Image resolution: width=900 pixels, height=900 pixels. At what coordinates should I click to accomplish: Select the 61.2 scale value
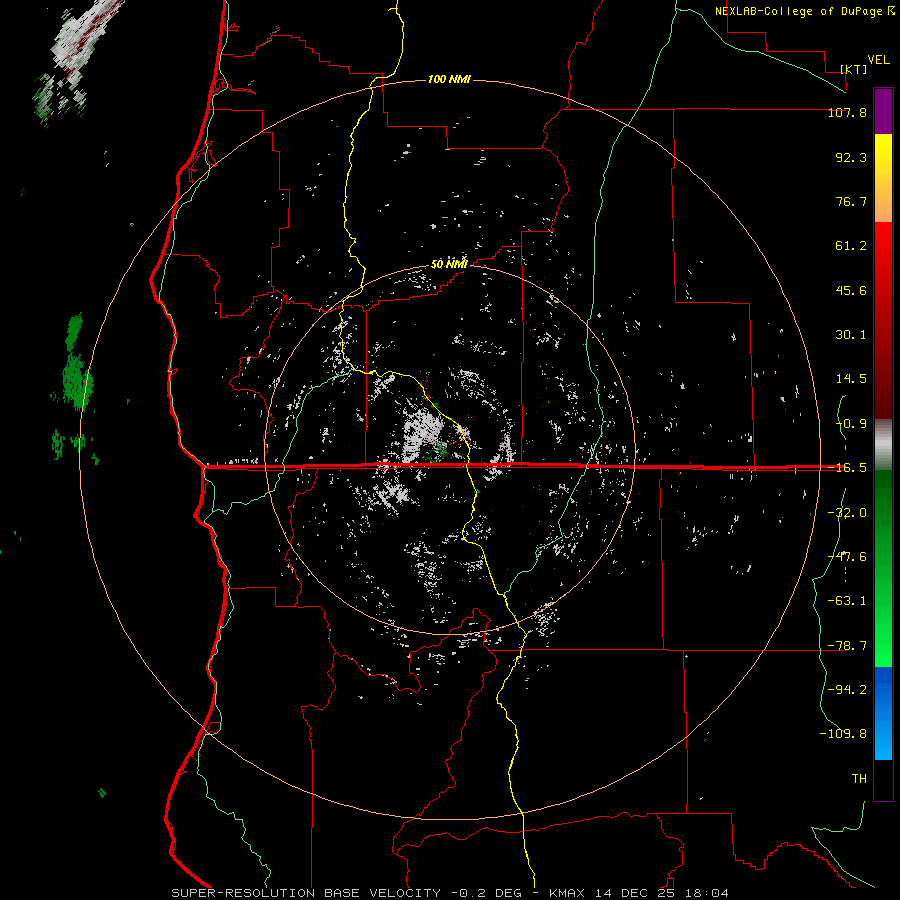tap(851, 246)
